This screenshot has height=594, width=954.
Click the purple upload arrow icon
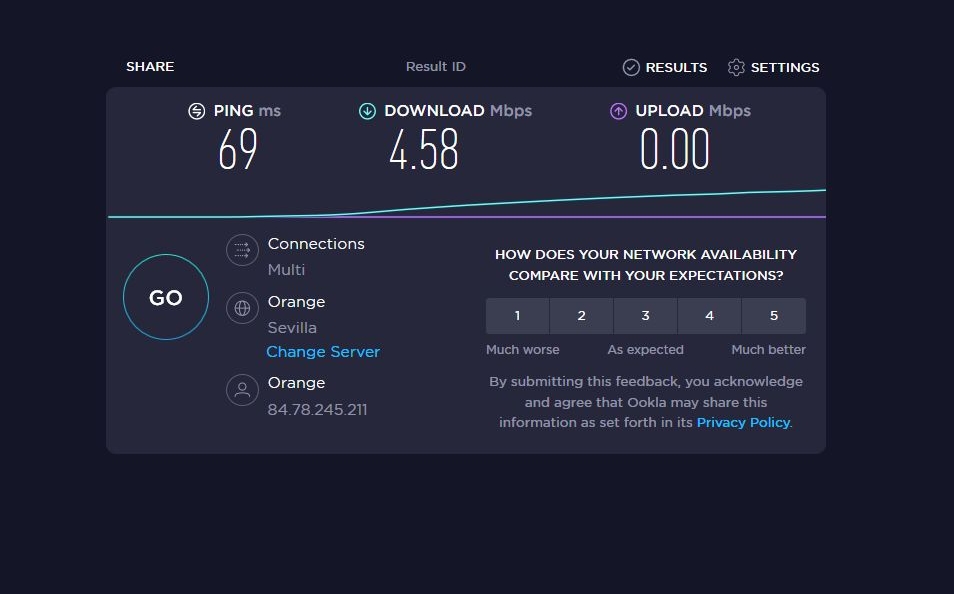618,111
